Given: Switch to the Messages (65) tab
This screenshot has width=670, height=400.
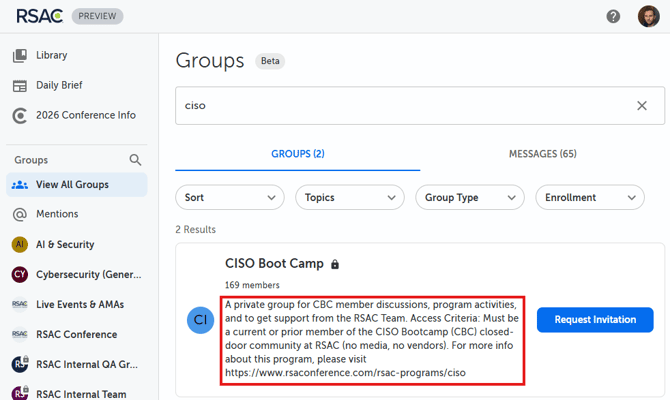Looking at the screenshot, I should [x=542, y=154].
